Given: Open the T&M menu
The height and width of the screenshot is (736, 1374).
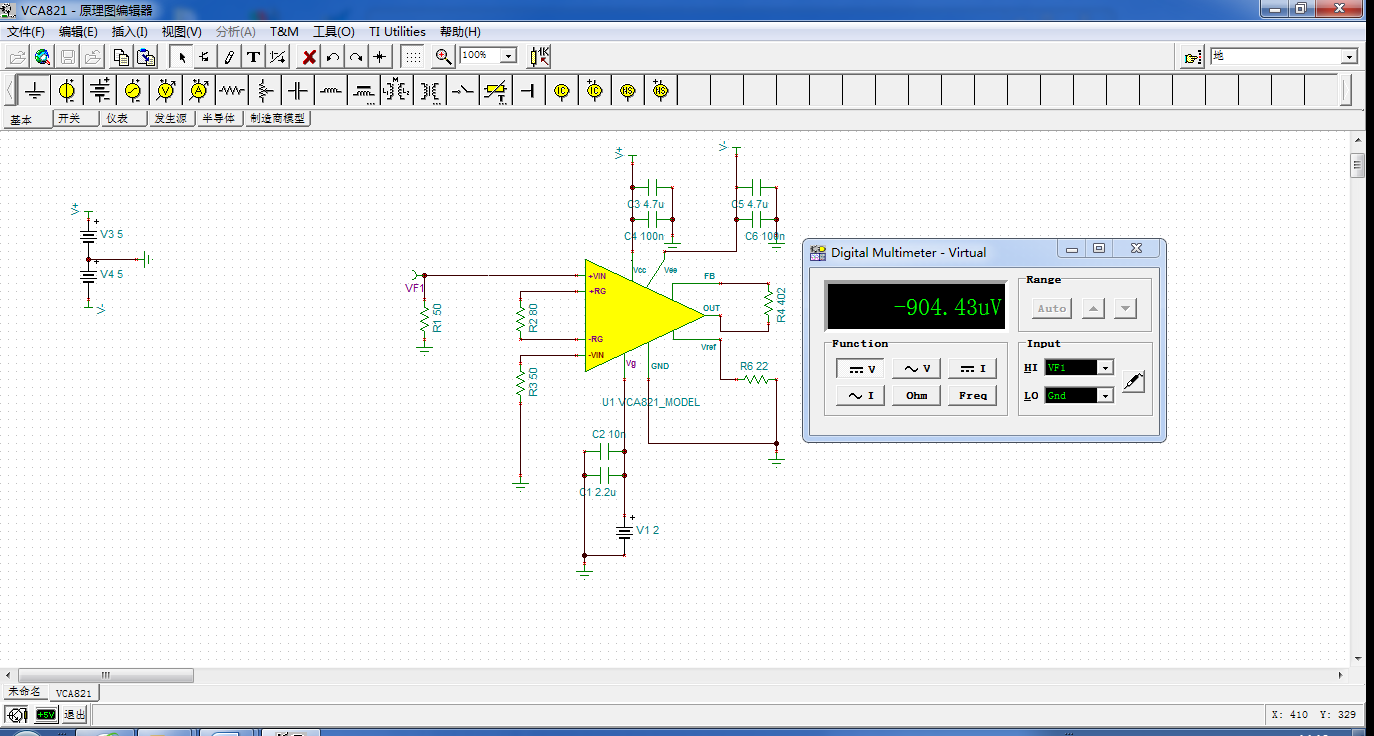Looking at the screenshot, I should pos(284,32).
